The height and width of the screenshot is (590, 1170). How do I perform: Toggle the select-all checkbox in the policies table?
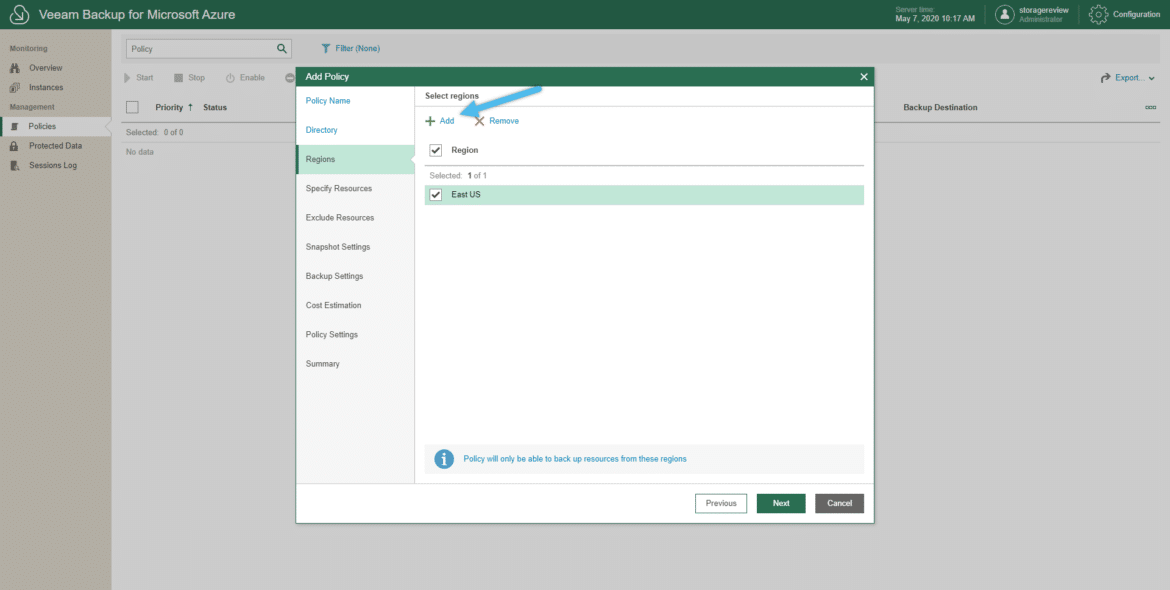pos(132,107)
